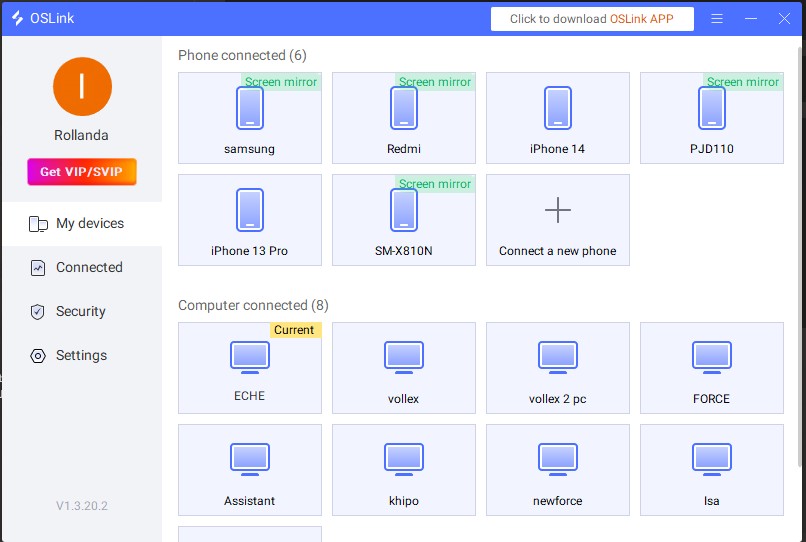Open the Settings section

tap(81, 356)
